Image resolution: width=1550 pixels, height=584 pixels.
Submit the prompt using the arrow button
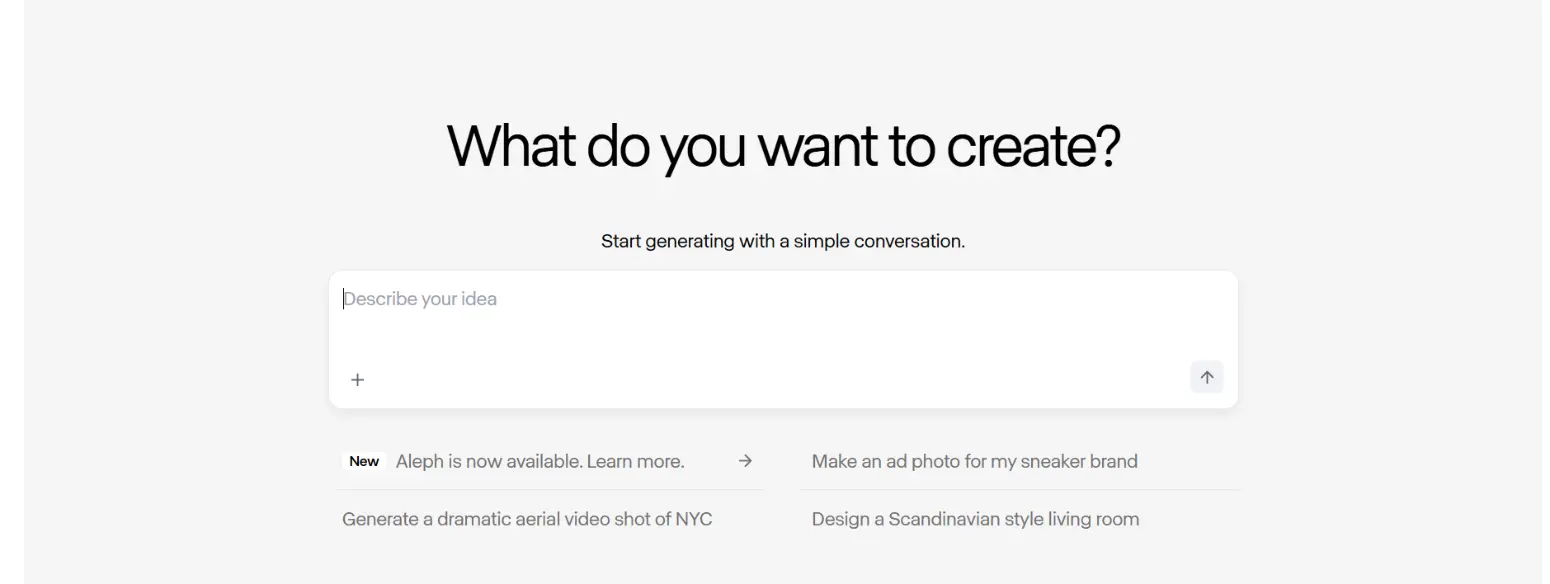click(x=1206, y=378)
